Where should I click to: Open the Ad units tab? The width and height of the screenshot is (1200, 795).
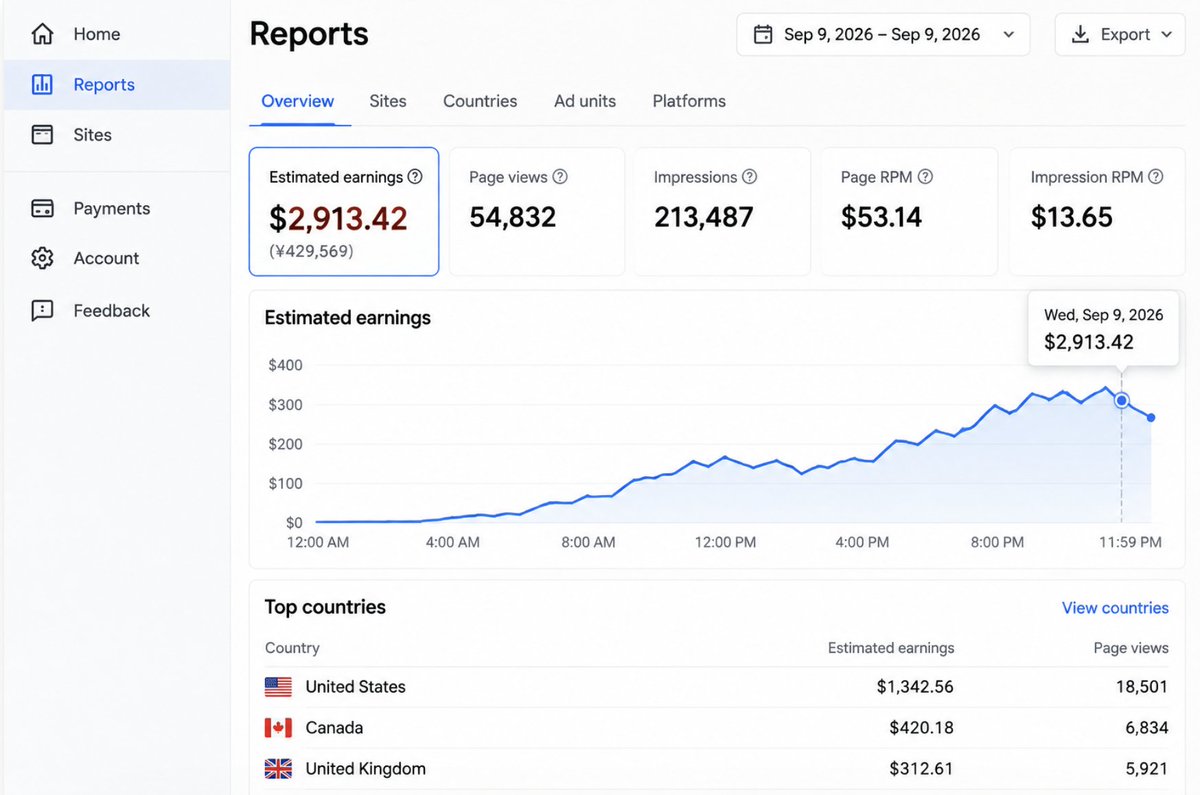pyautogui.click(x=585, y=101)
